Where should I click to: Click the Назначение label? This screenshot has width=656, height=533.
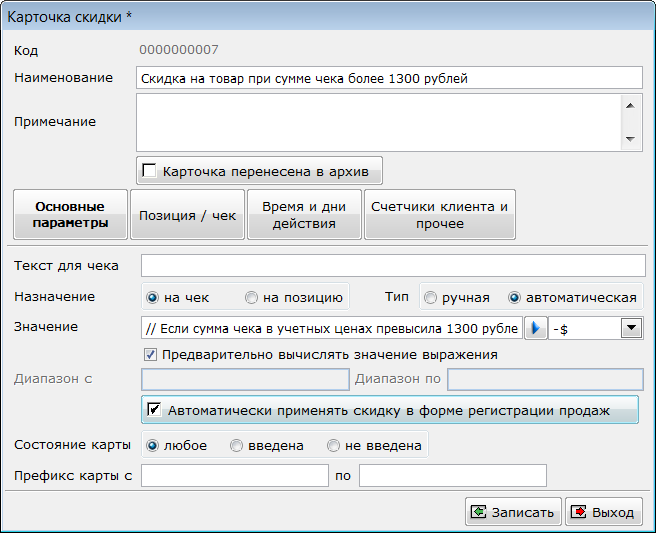pyautogui.click(x=55, y=297)
